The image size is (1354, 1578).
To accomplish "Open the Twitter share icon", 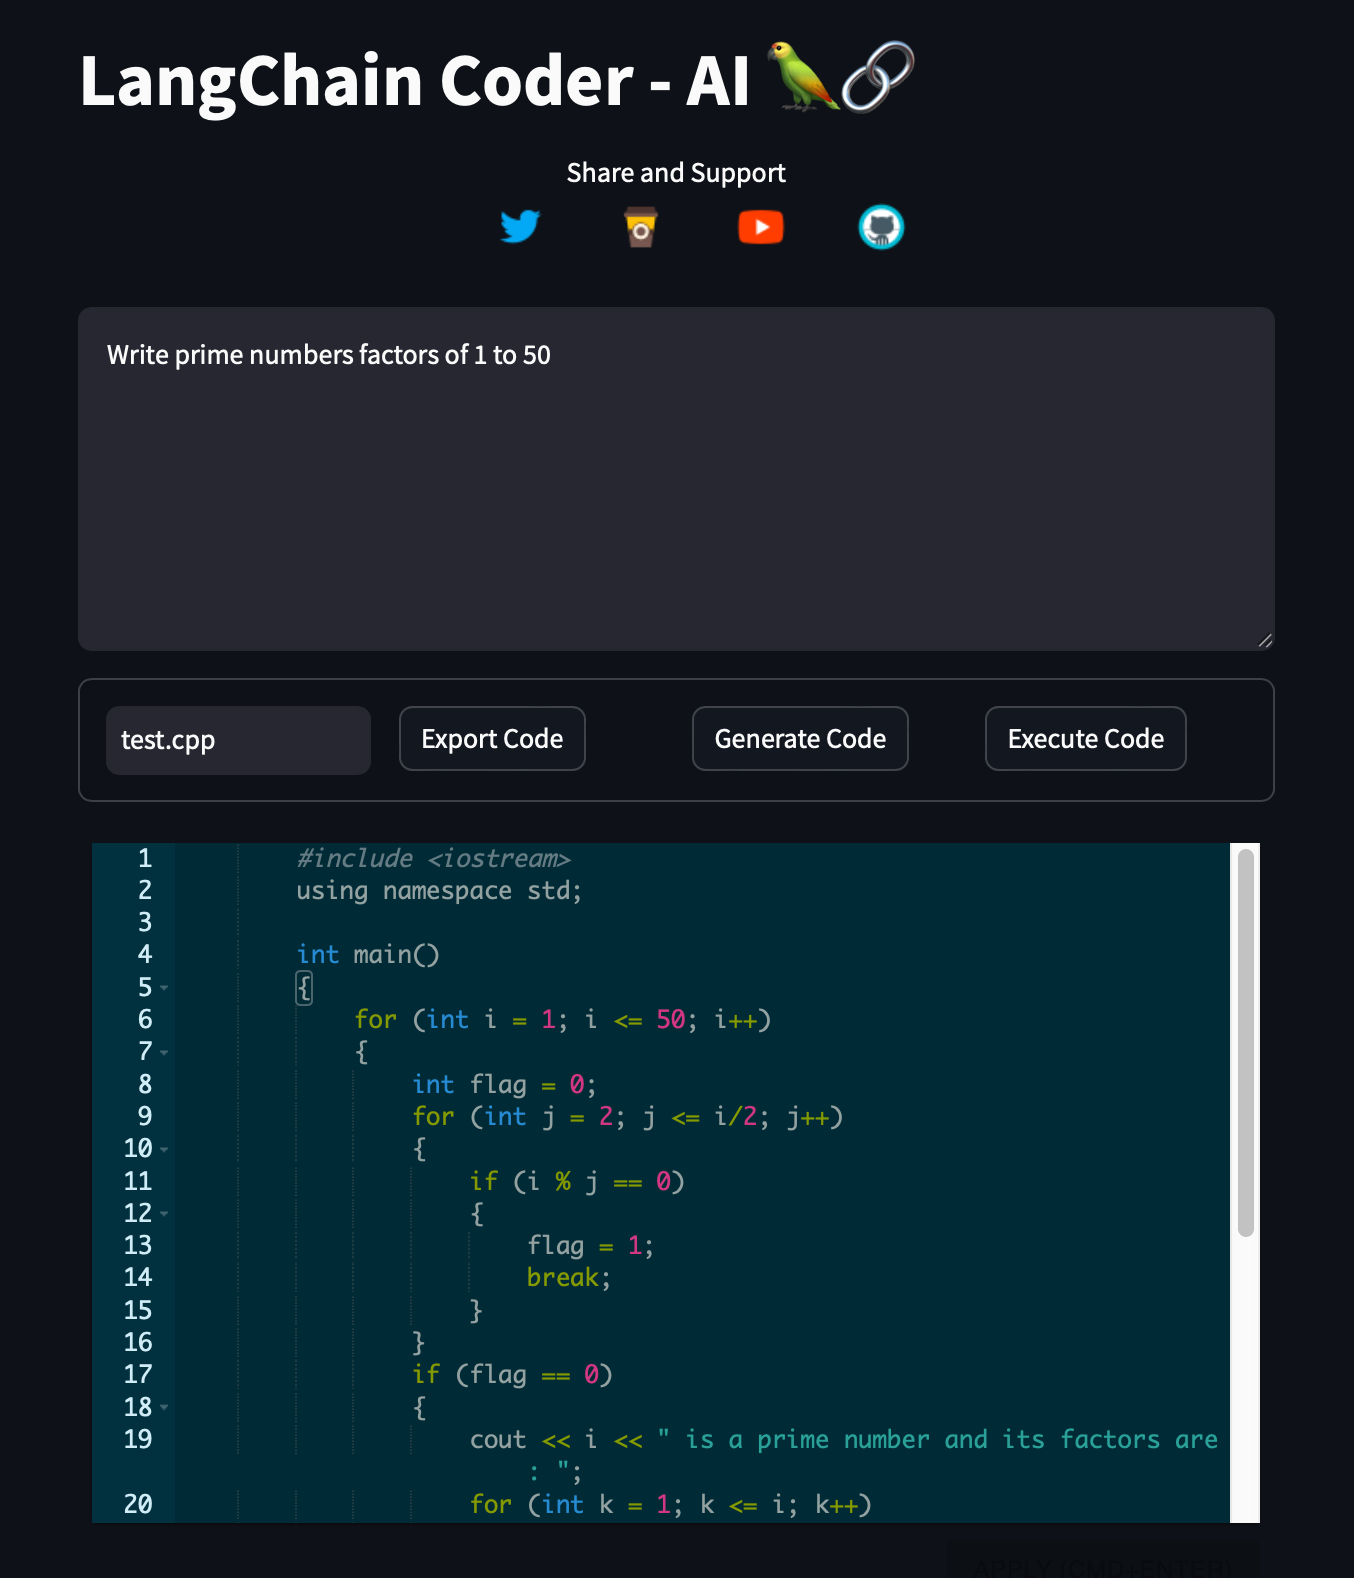I will [x=520, y=227].
